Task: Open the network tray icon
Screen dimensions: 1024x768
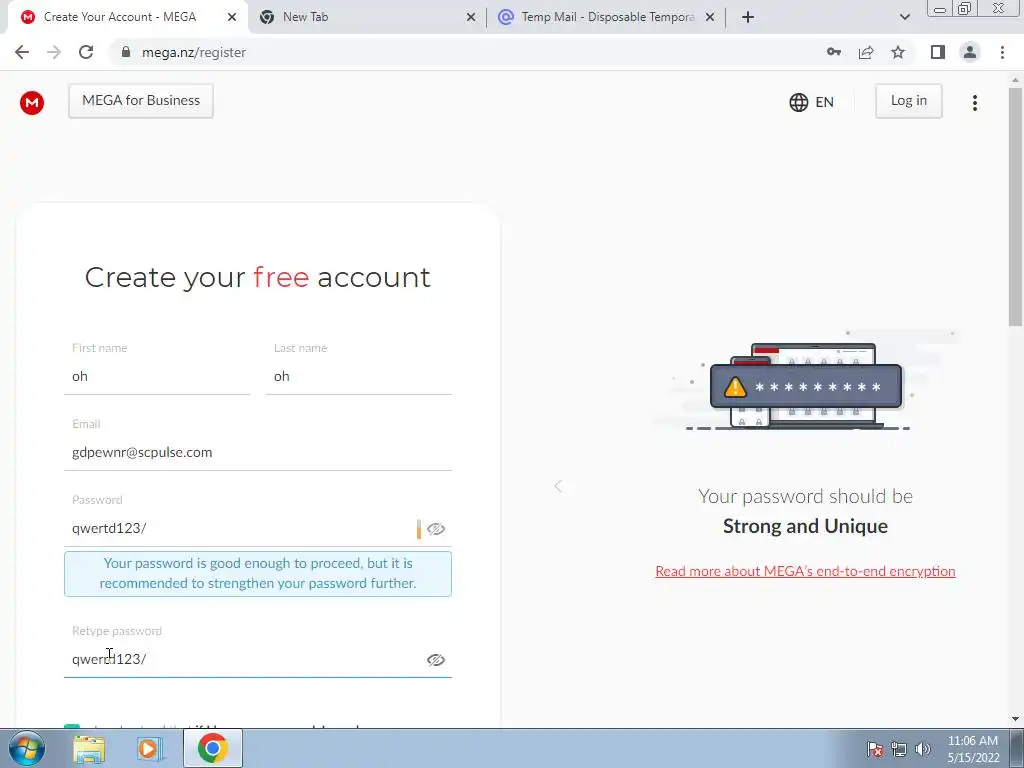Action: (899, 749)
